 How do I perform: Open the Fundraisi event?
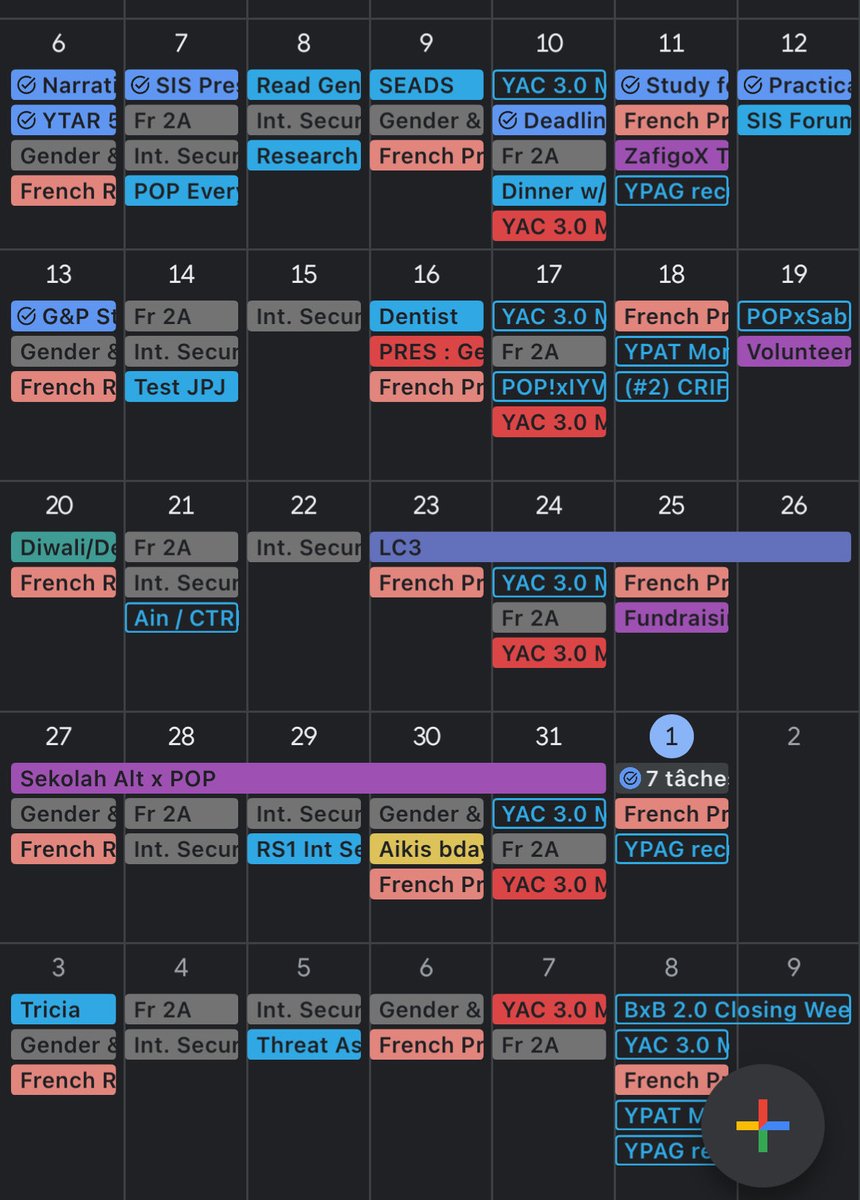[x=671, y=617]
